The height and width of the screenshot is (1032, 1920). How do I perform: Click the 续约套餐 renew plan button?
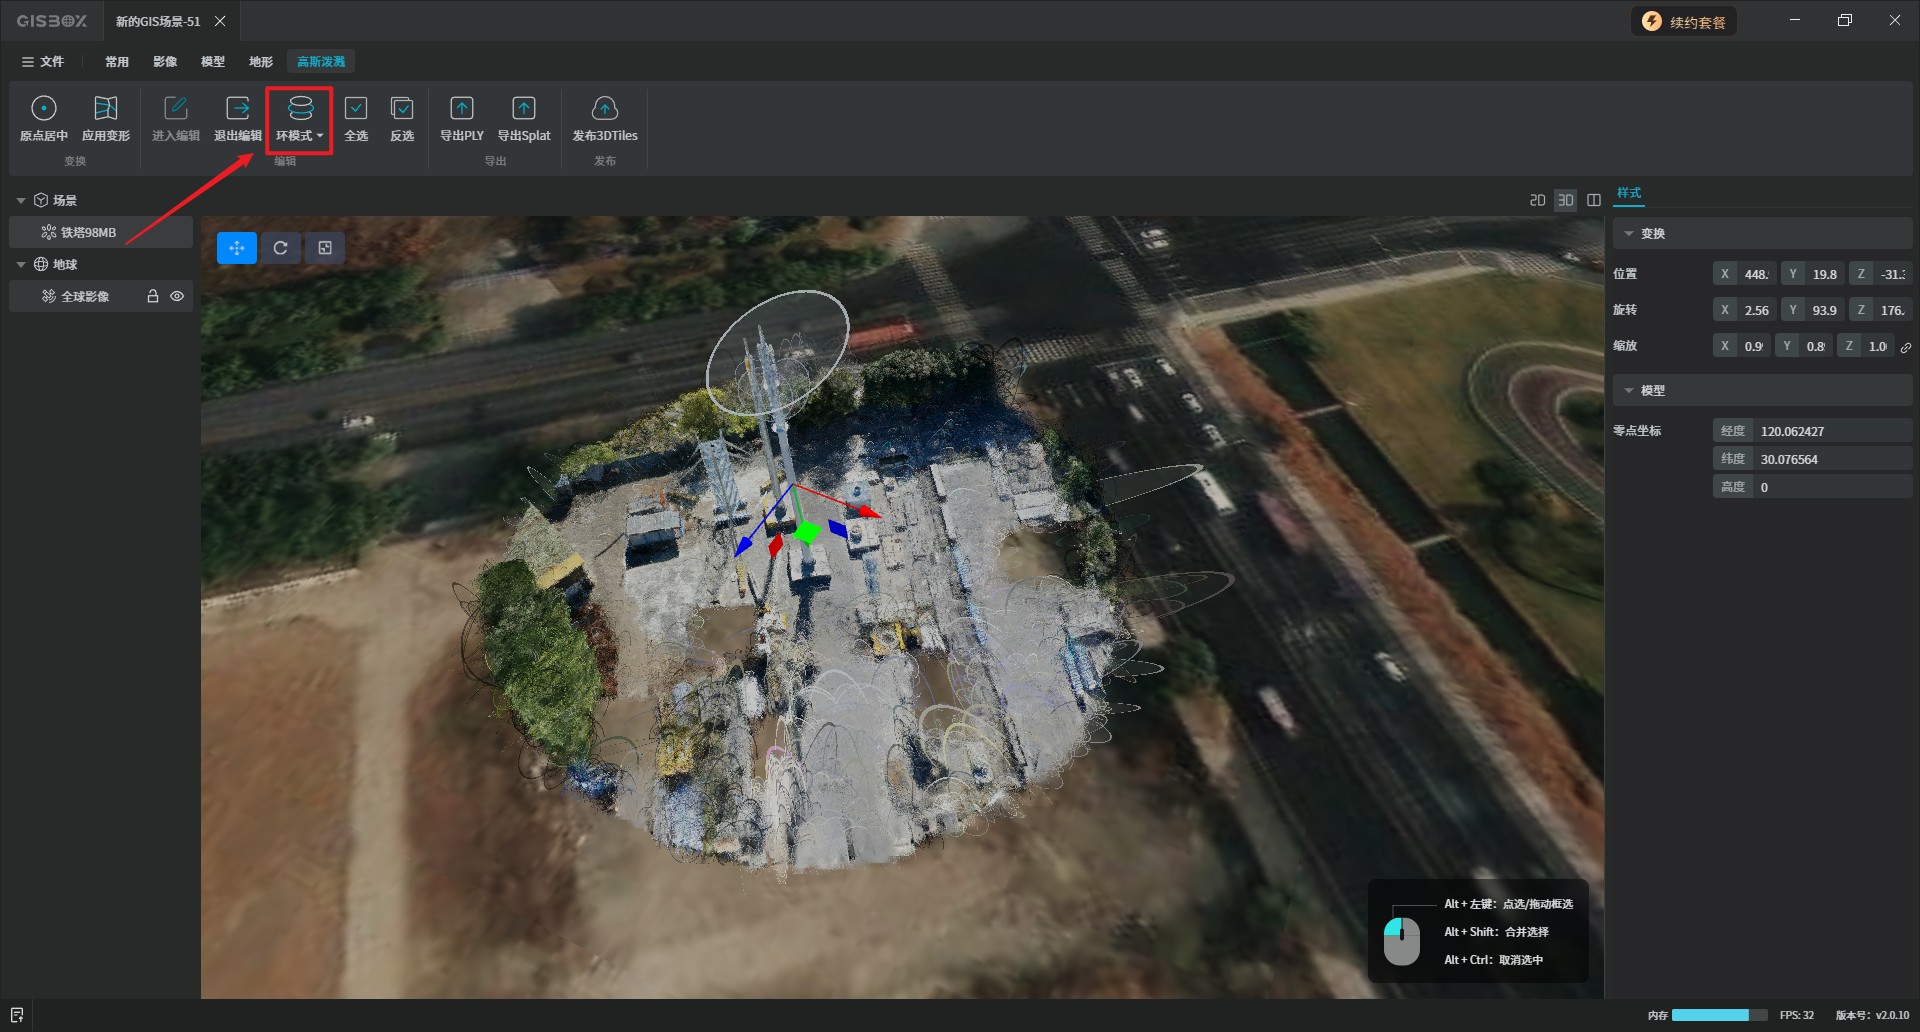1685,22
